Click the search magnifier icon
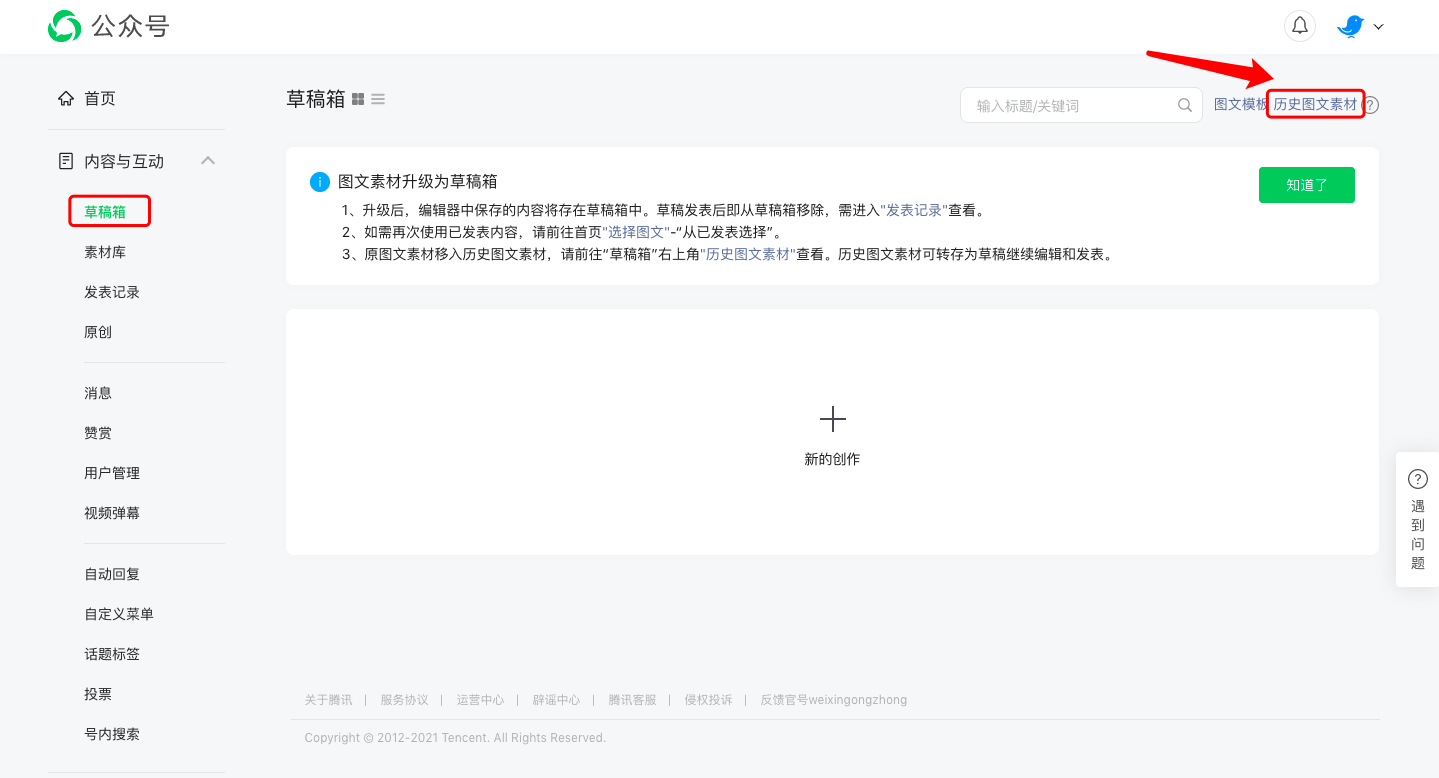1439x778 pixels. (x=1184, y=104)
